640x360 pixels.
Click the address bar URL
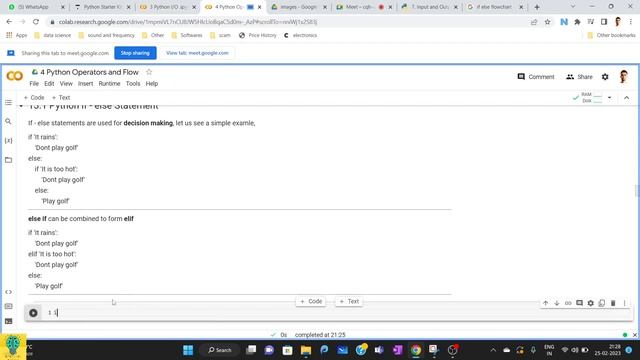click(188, 22)
